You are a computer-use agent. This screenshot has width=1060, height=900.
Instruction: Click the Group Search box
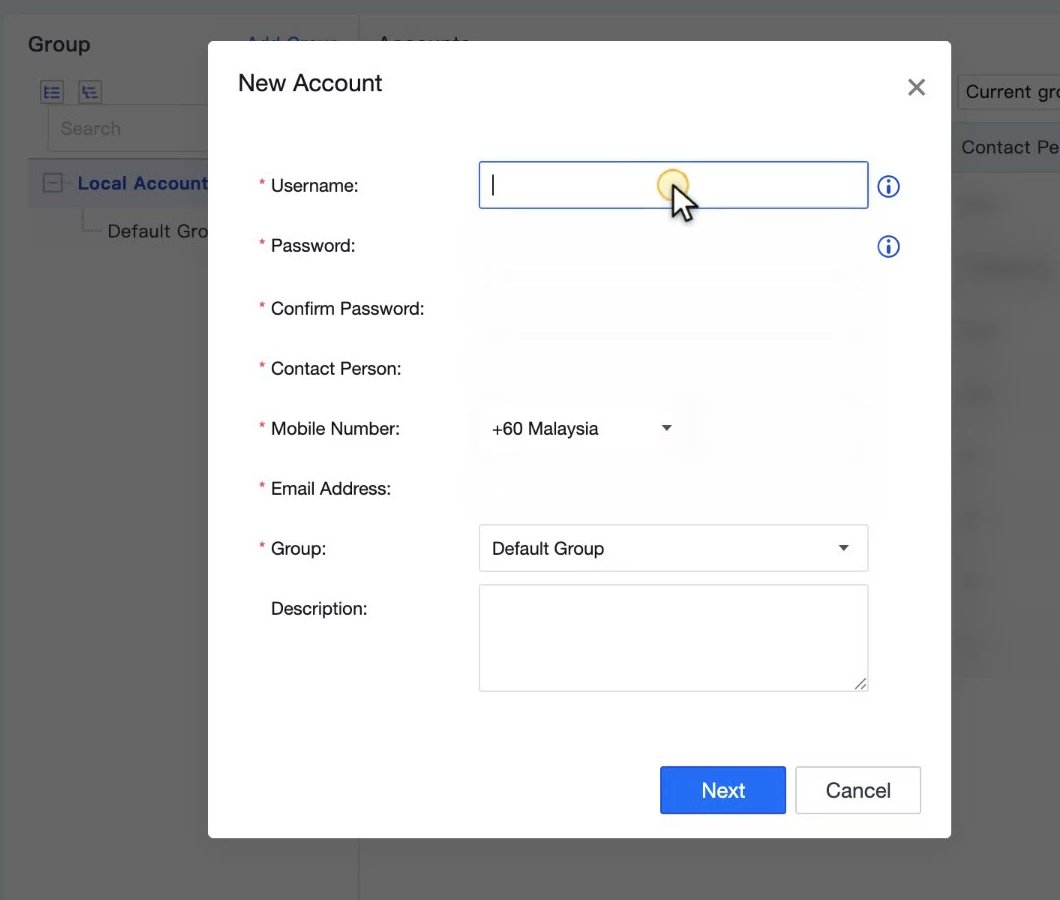pos(128,128)
